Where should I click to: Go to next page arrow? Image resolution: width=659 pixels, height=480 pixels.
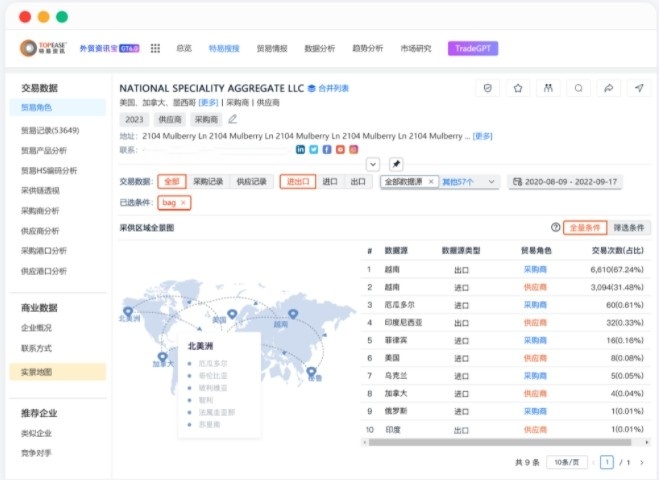pos(642,462)
